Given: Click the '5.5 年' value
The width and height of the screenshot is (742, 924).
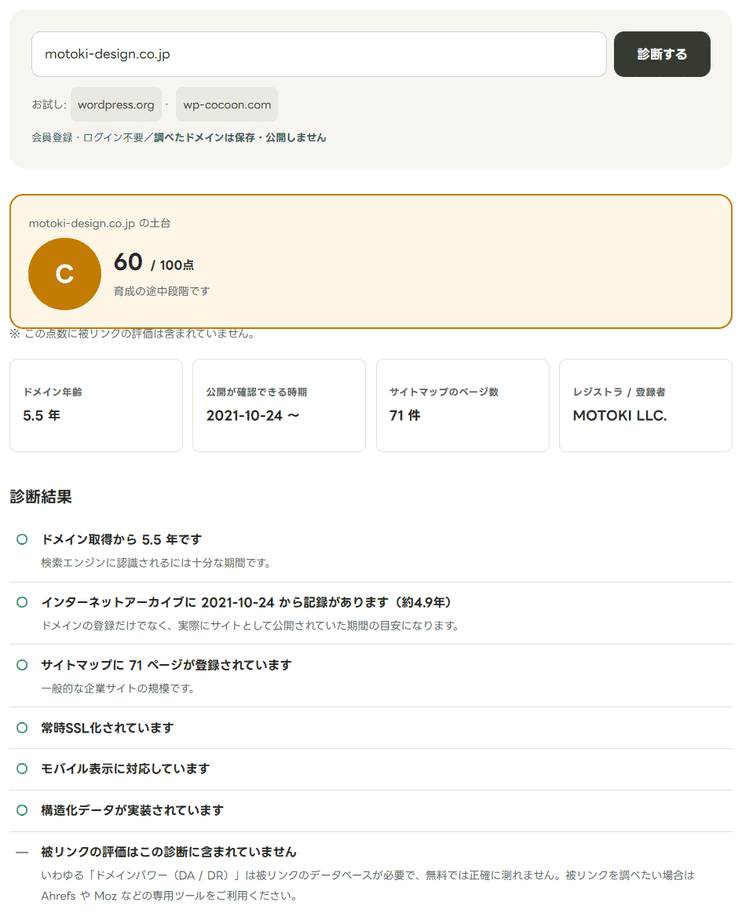Looking at the screenshot, I should [42, 415].
